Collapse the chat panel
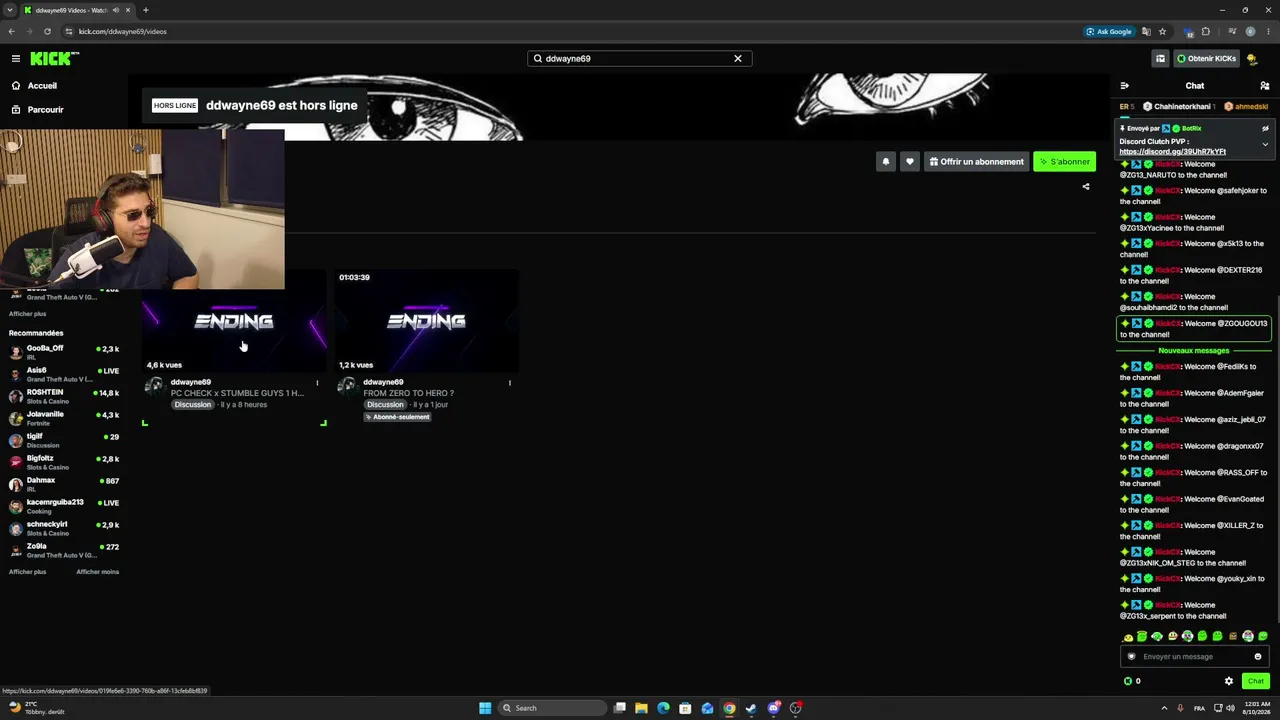 [x=1124, y=86]
